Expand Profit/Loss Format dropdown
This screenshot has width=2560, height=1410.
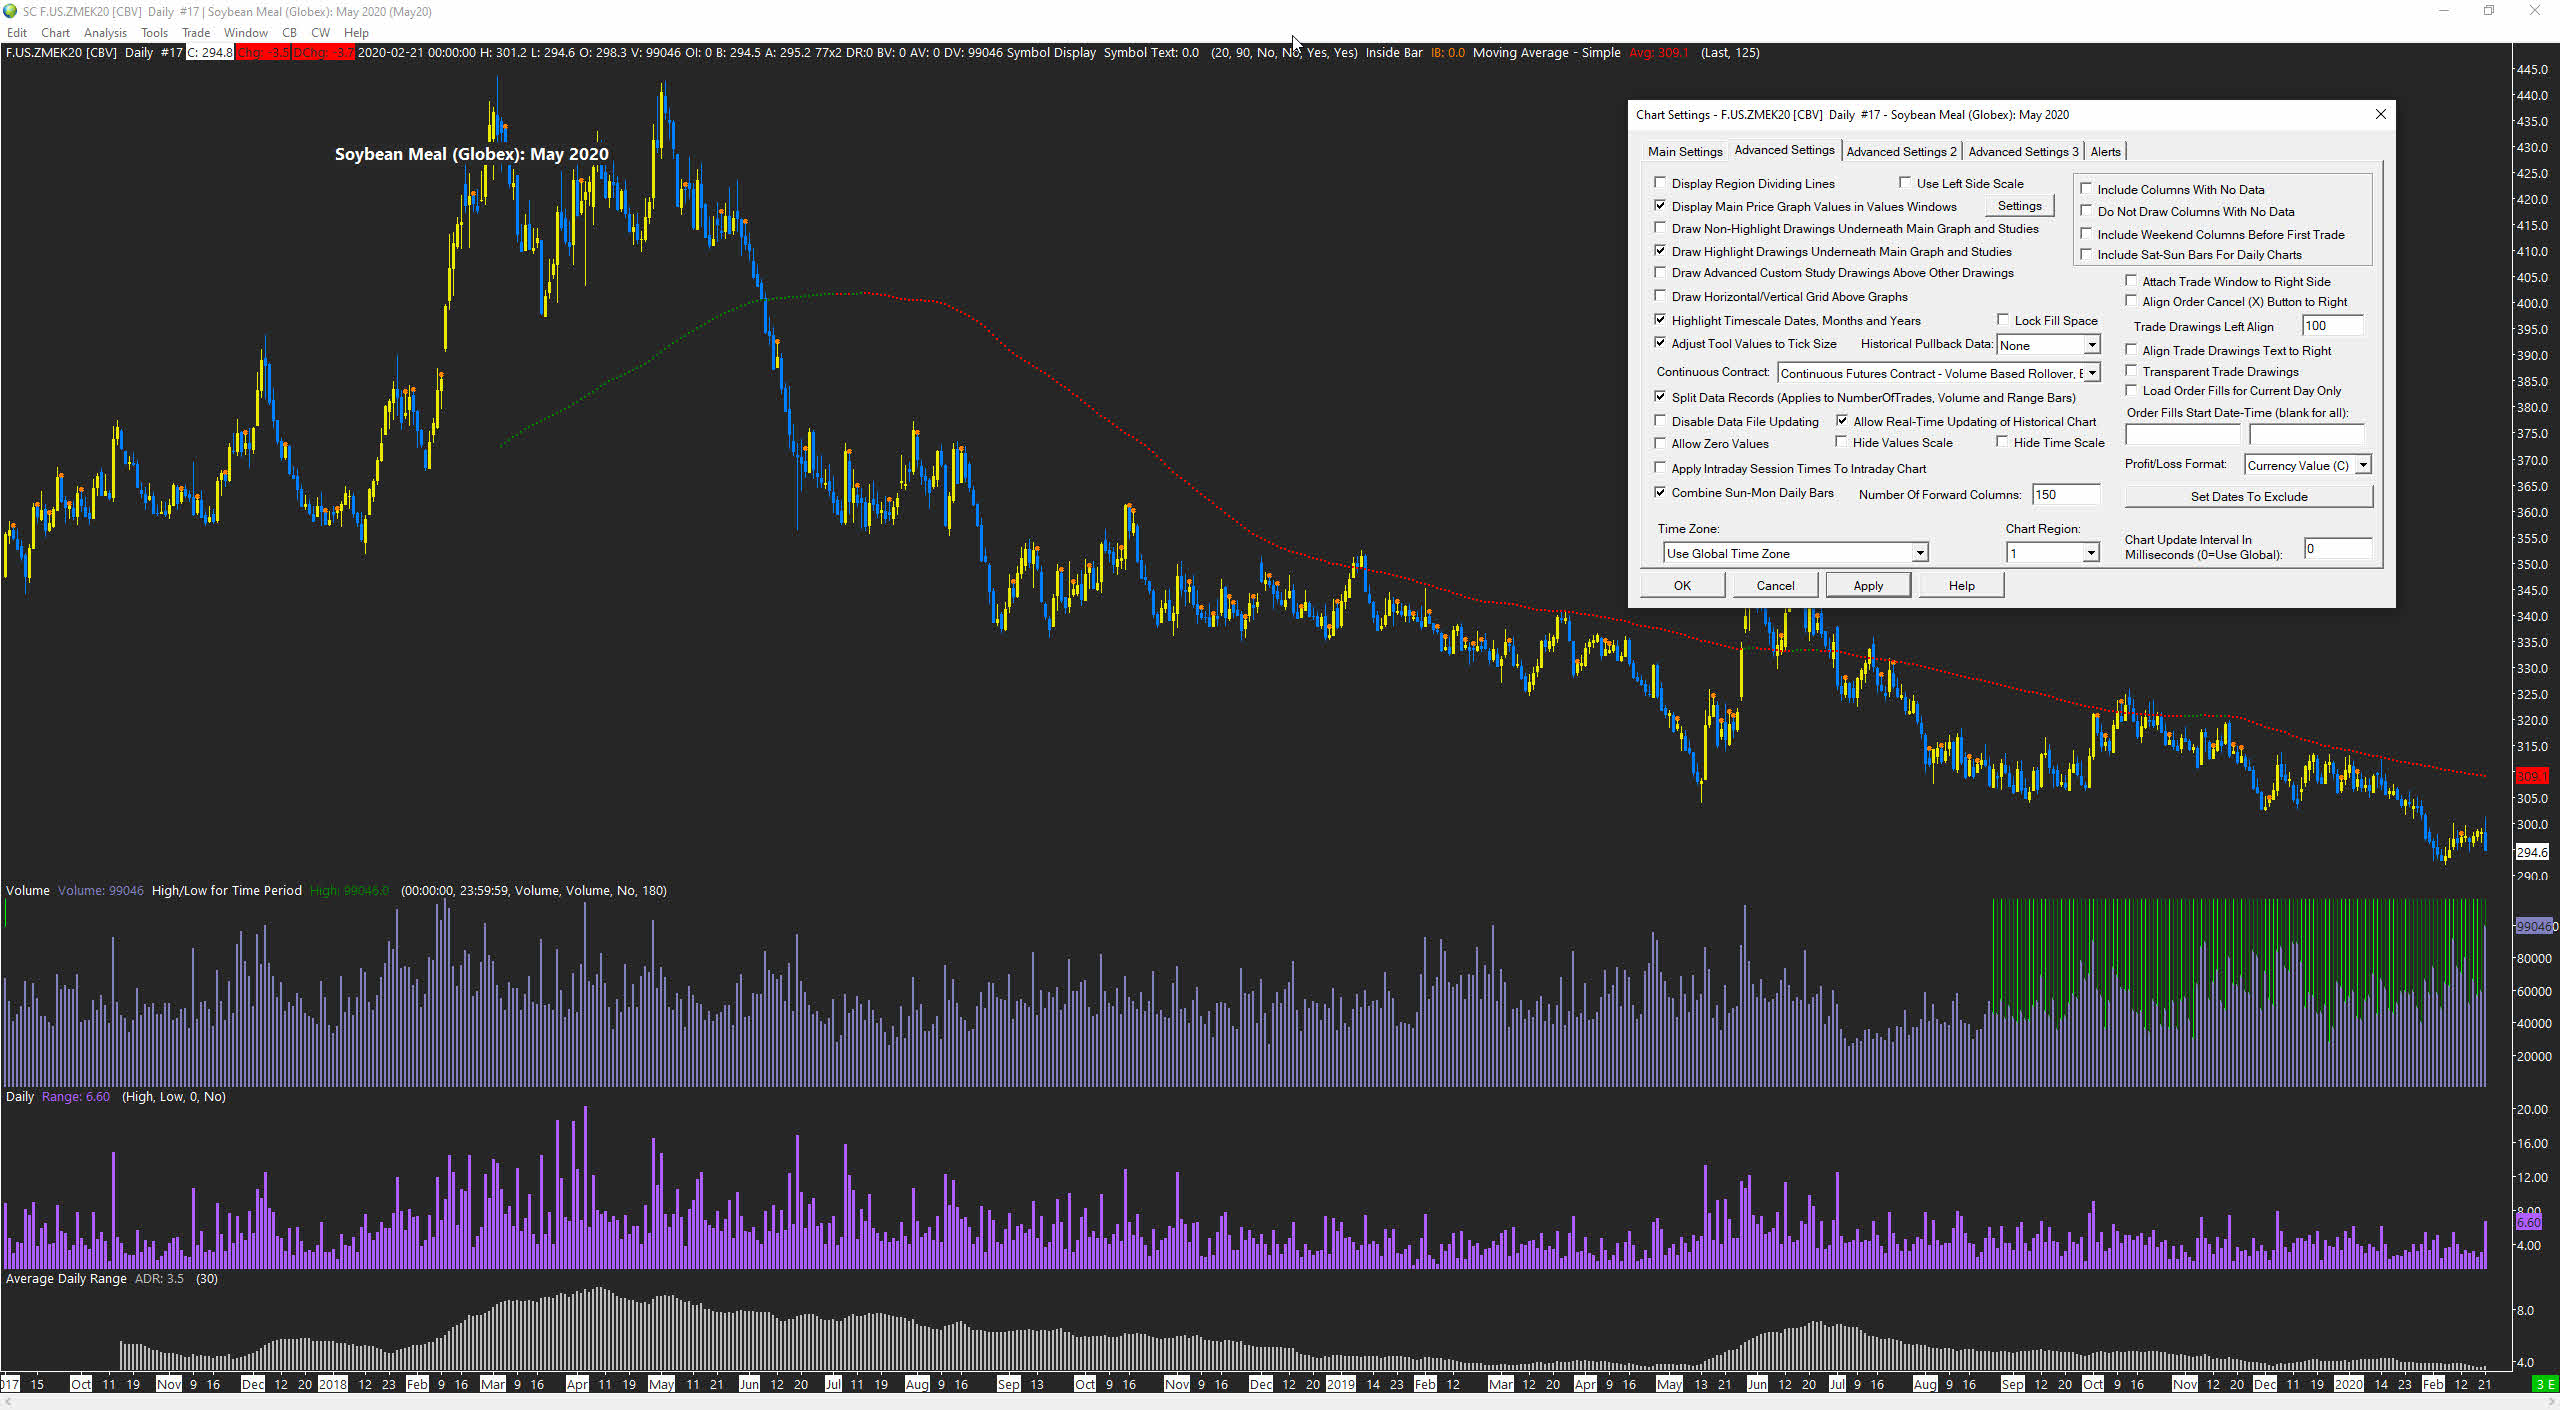pyautogui.click(x=2363, y=465)
